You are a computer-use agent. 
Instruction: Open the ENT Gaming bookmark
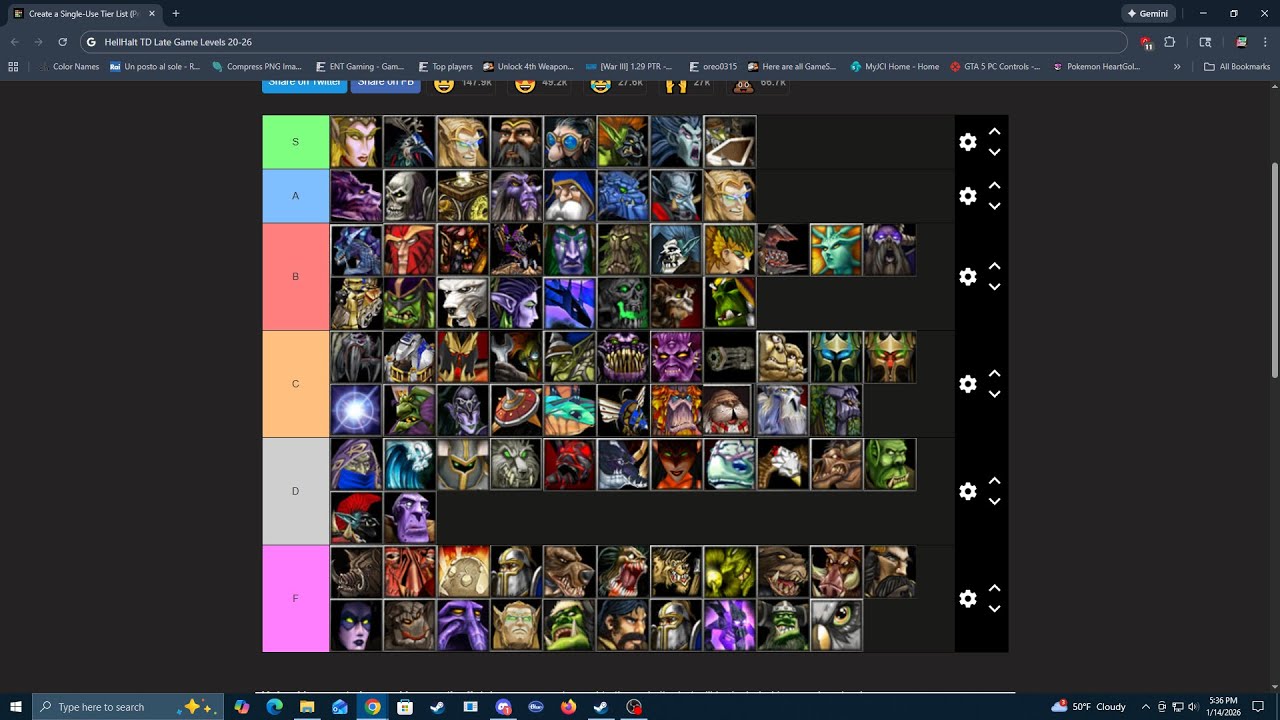pyautogui.click(x=360, y=67)
